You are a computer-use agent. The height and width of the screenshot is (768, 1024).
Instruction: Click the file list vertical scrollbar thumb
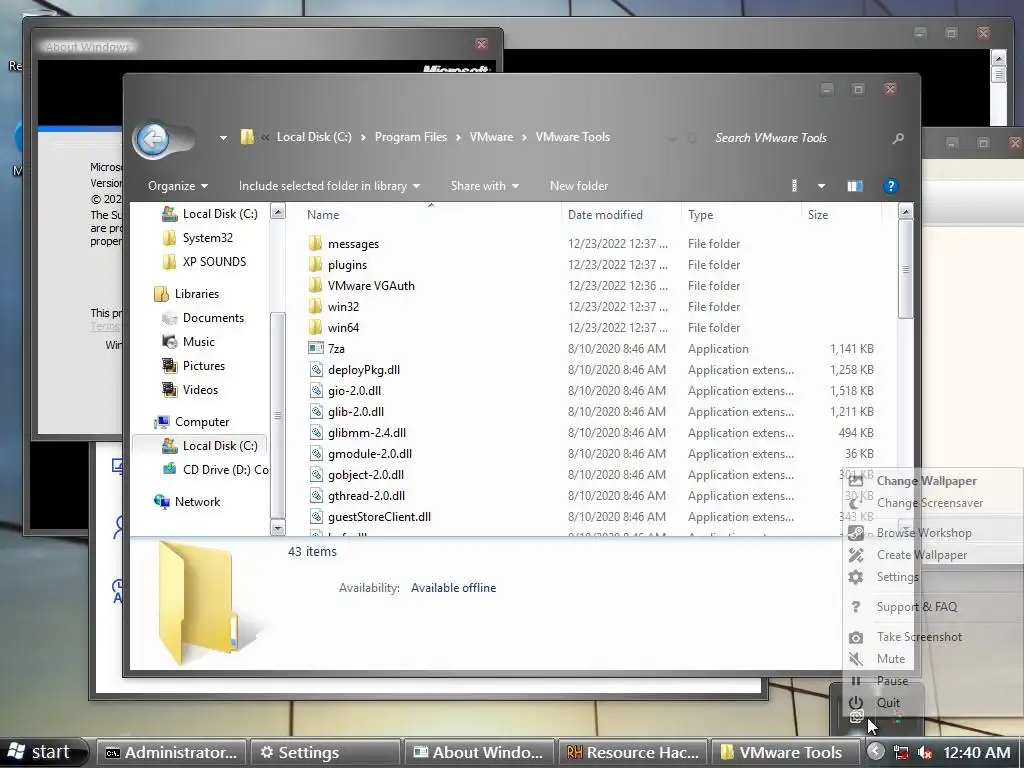[x=905, y=269]
